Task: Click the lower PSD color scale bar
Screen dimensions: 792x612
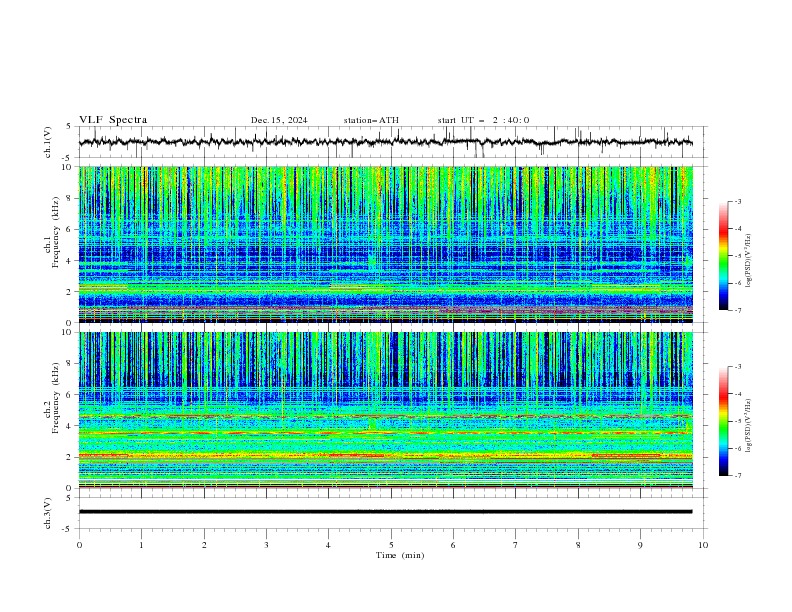Action: 723,421
